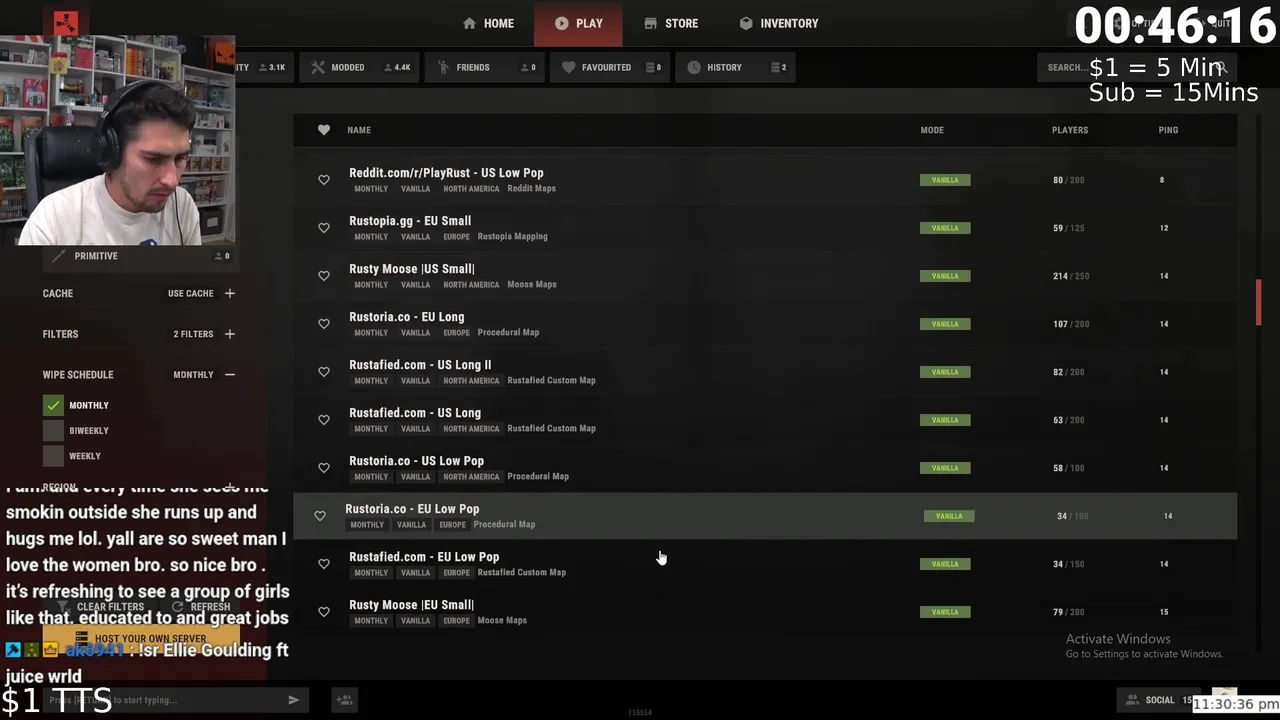Image resolution: width=1280 pixels, height=720 pixels.
Task: Expand the CACHE section plus
Action: [230, 293]
